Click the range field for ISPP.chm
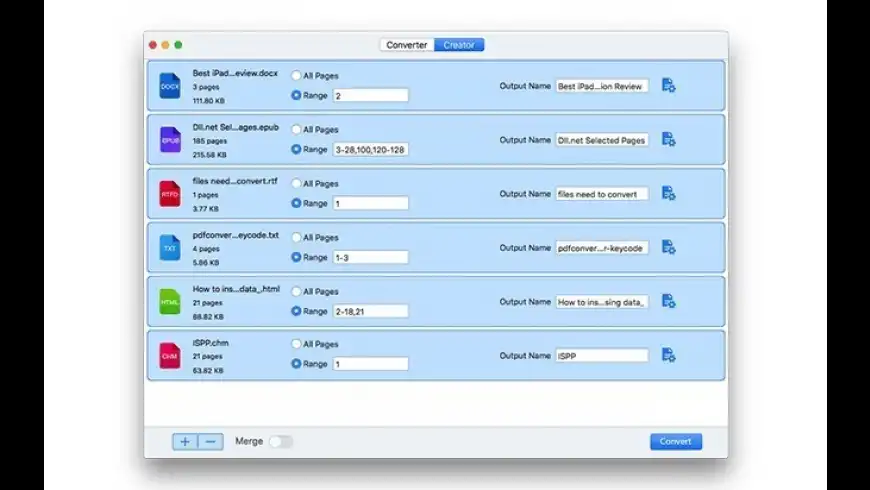Screen dimensions: 870x490 pyautogui.click(x=371, y=363)
